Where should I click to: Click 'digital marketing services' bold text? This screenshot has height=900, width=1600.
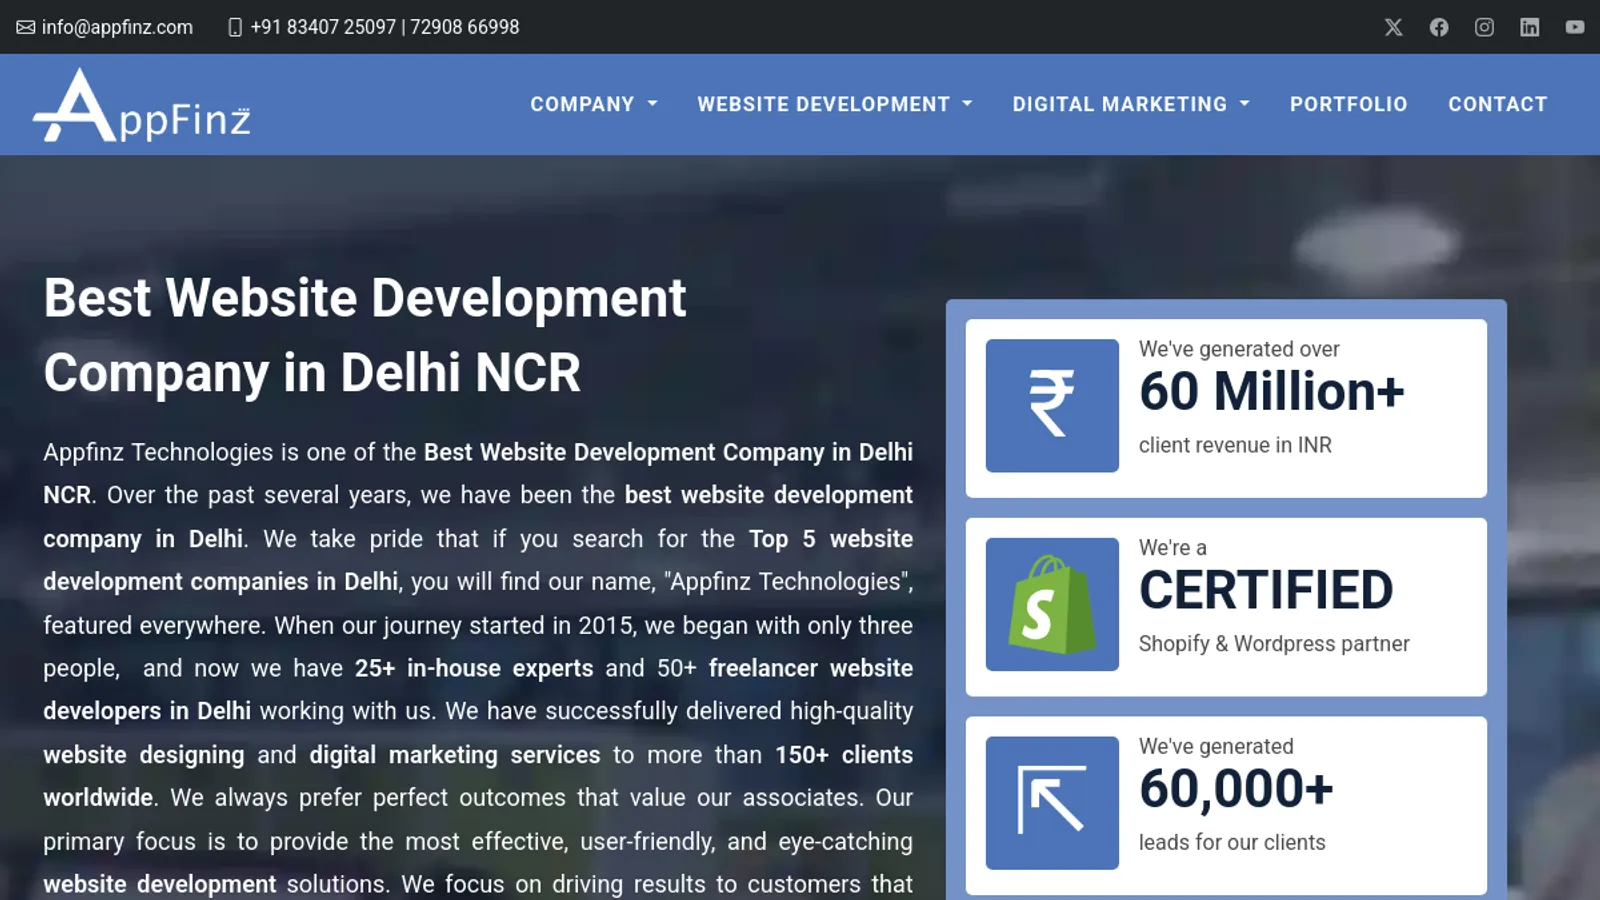click(455, 755)
